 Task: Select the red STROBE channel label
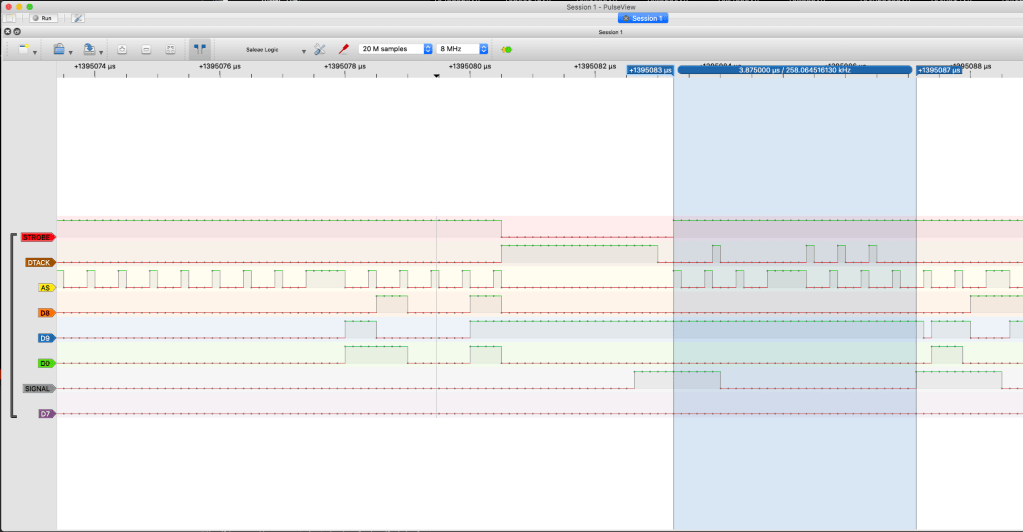click(37, 237)
